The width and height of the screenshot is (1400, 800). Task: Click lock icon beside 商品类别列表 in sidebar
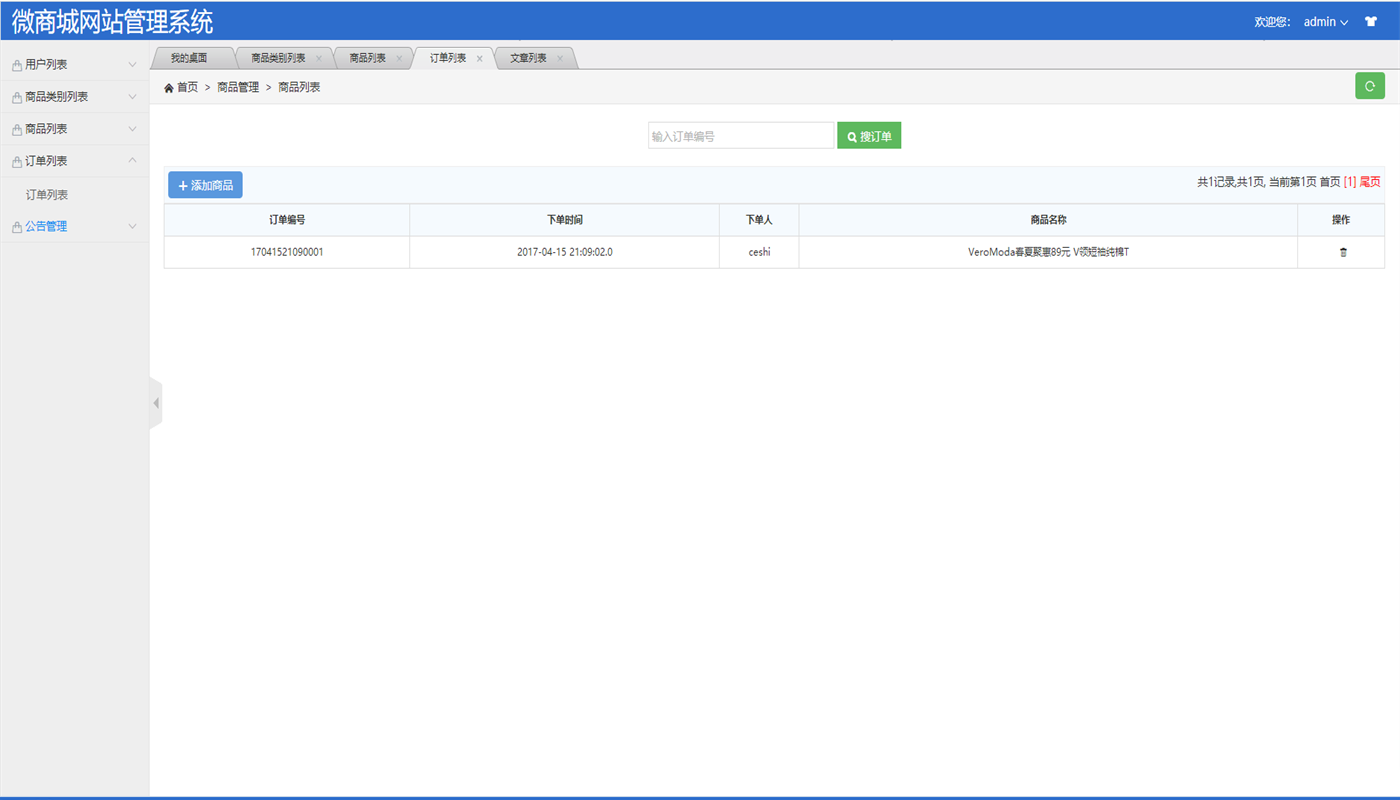[x=17, y=97]
